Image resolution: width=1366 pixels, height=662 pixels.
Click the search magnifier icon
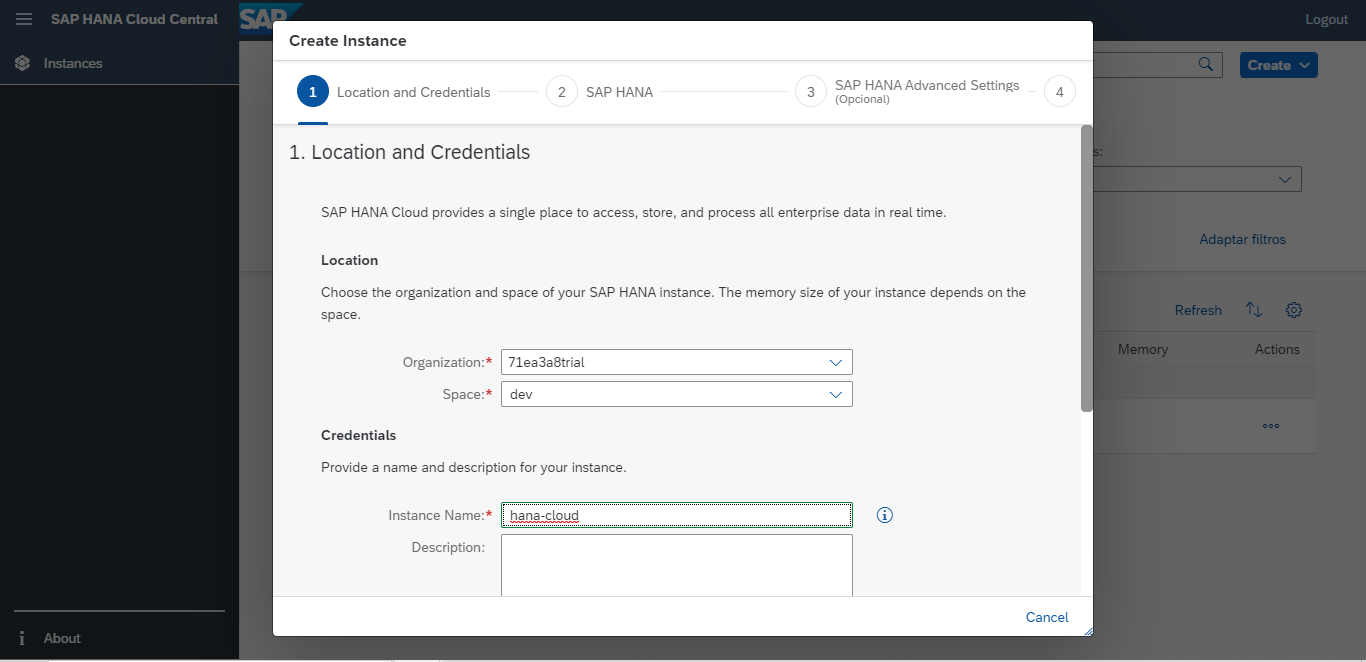(x=1205, y=64)
